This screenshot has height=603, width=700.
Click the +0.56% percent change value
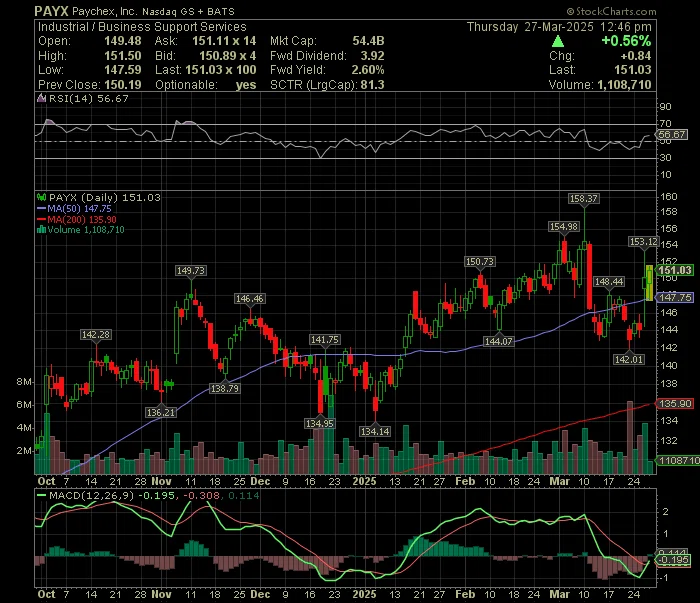point(626,41)
